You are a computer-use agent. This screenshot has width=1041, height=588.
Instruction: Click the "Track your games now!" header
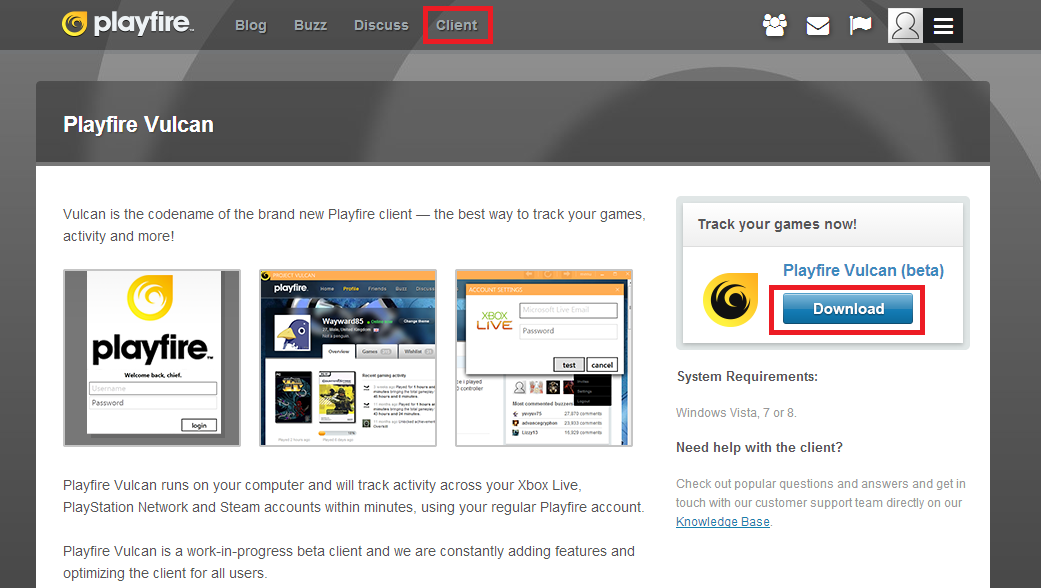(x=777, y=224)
